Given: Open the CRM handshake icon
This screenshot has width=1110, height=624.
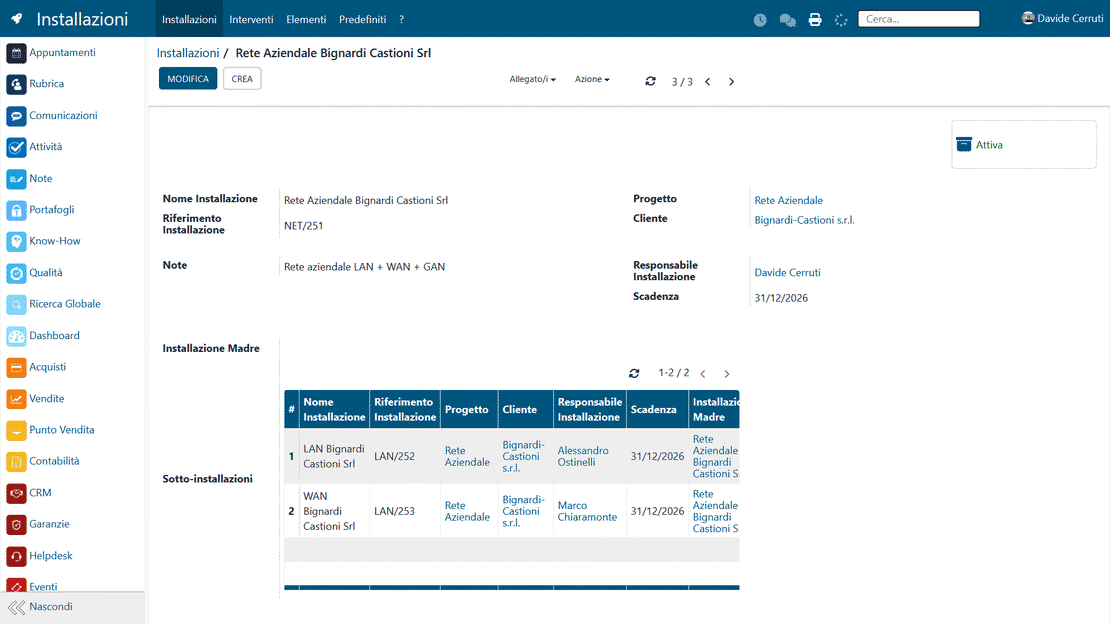Looking at the screenshot, I should tap(16, 494).
